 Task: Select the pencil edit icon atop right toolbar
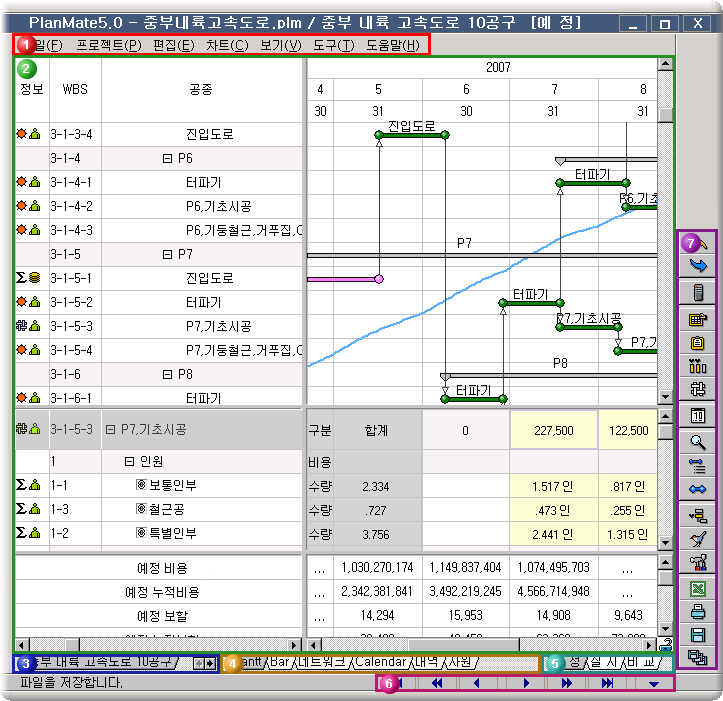pyautogui.click(x=698, y=243)
